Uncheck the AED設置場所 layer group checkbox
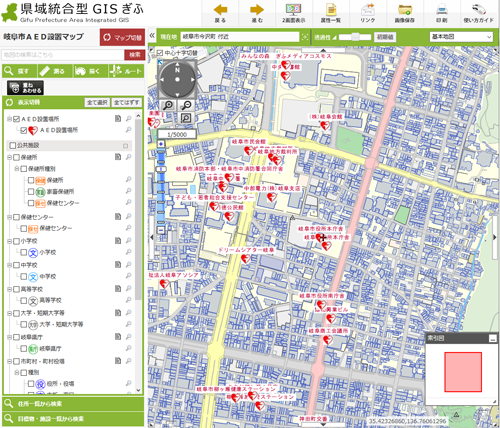Viewport: 500px width, 428px height. point(16,119)
